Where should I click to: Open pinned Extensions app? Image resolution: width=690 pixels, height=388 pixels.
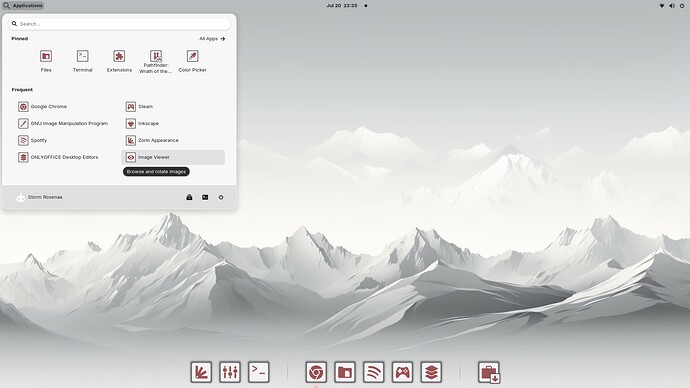point(119,61)
